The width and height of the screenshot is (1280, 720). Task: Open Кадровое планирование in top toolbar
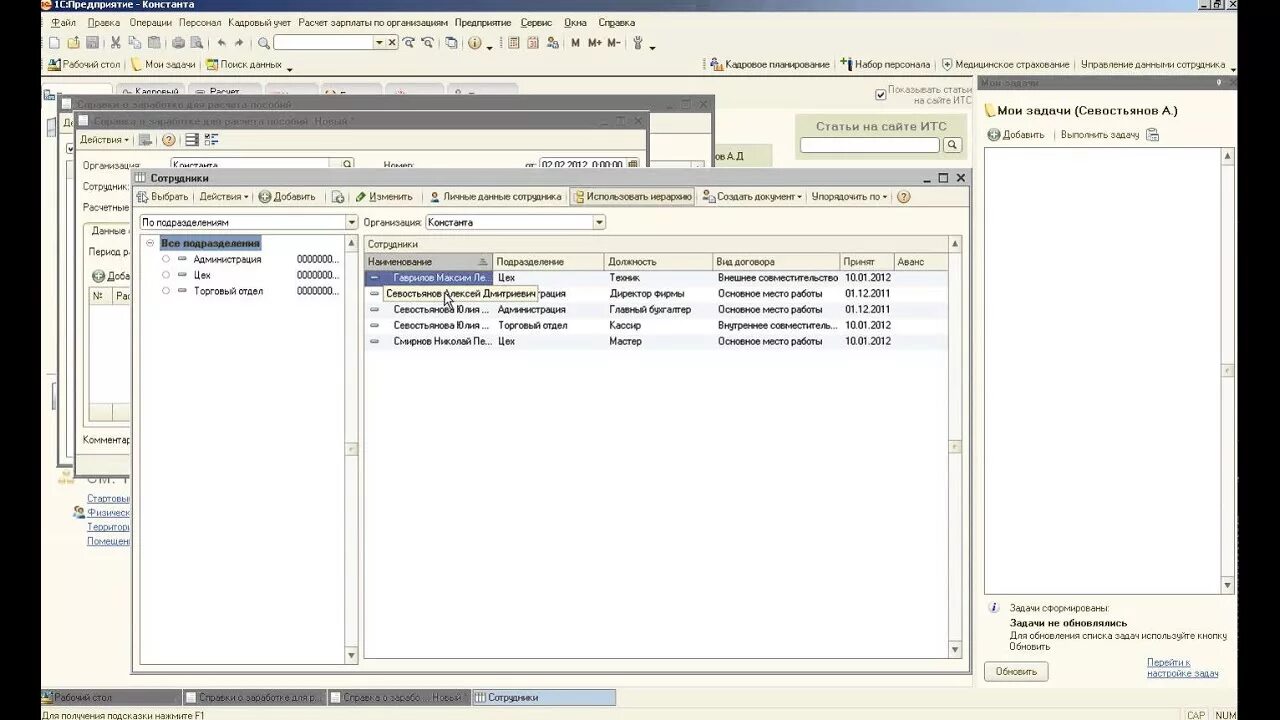click(x=770, y=65)
